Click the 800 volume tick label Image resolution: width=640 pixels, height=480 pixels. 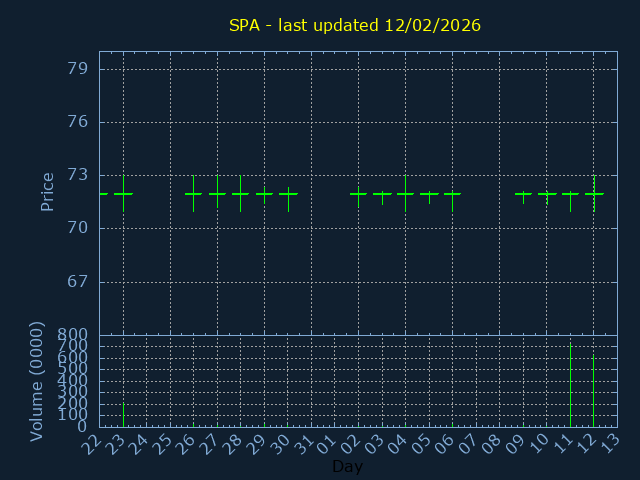72,334
